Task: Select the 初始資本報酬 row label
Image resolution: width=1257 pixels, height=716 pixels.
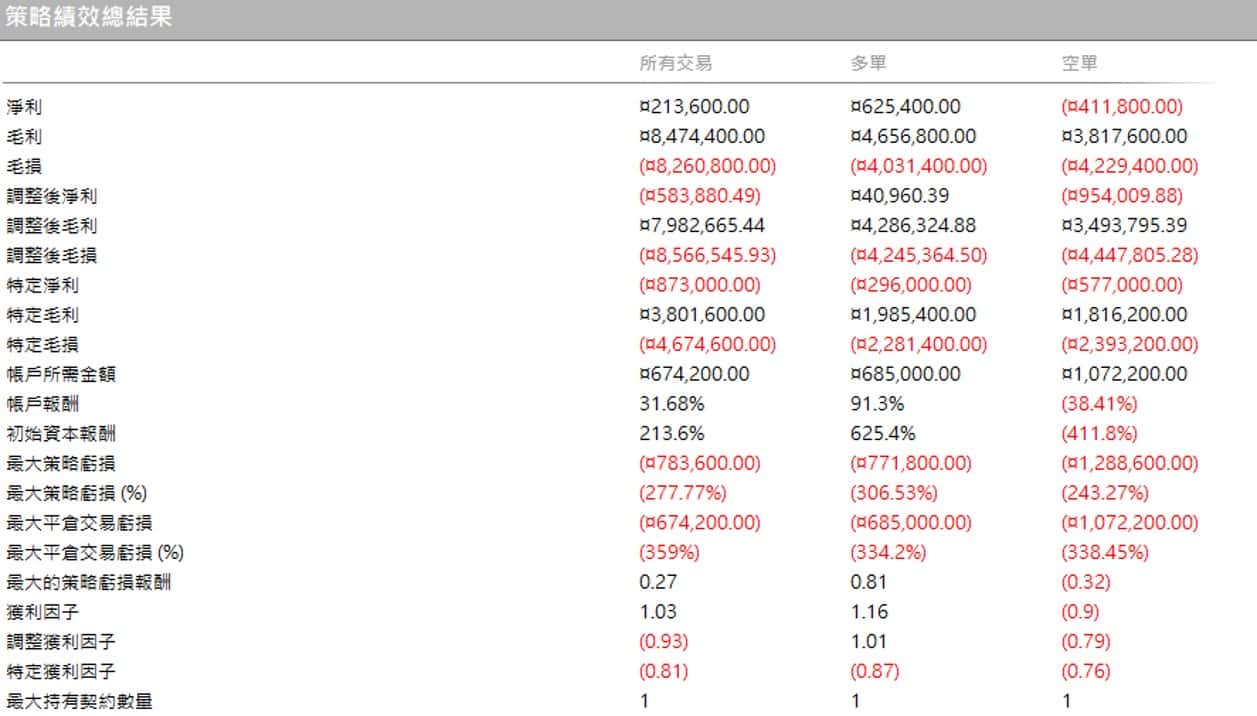Action: click(x=66, y=435)
